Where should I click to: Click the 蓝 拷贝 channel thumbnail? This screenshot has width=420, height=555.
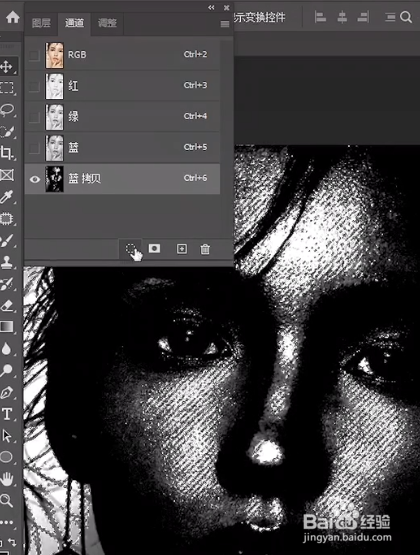point(54,179)
